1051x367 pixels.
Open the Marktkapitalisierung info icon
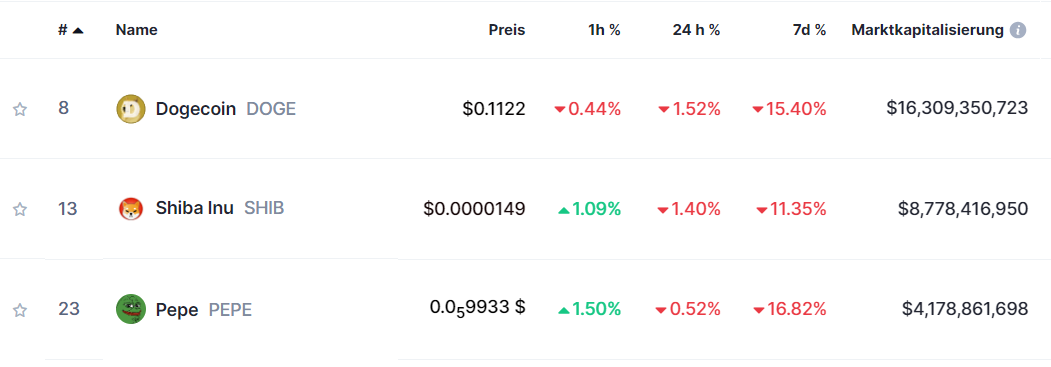pos(1018,30)
